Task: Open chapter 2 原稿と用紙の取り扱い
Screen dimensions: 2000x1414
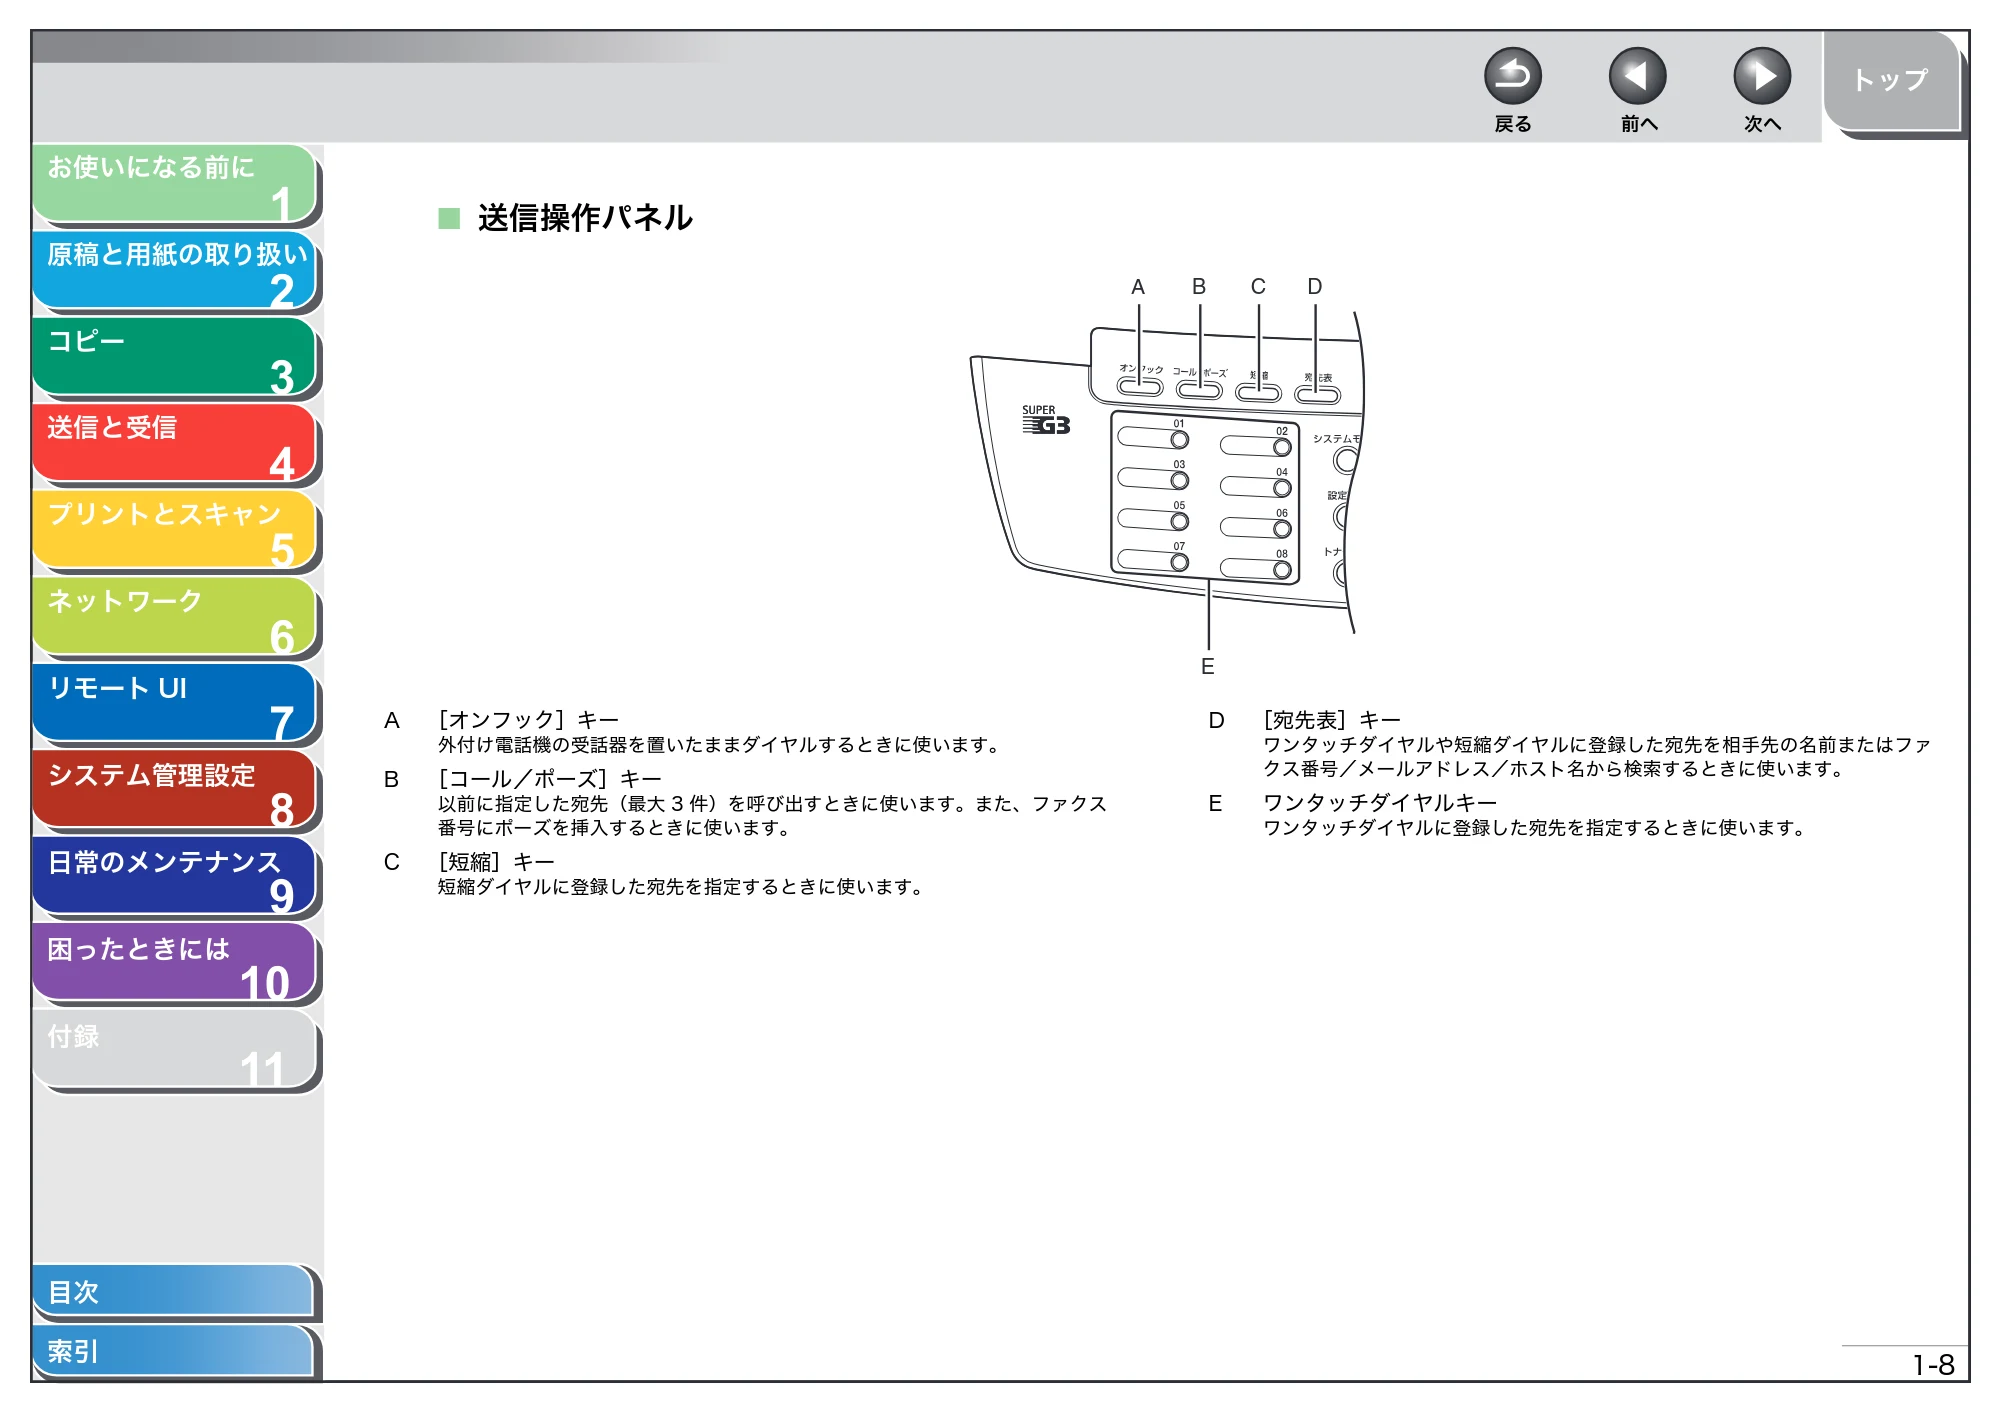Action: coord(175,270)
